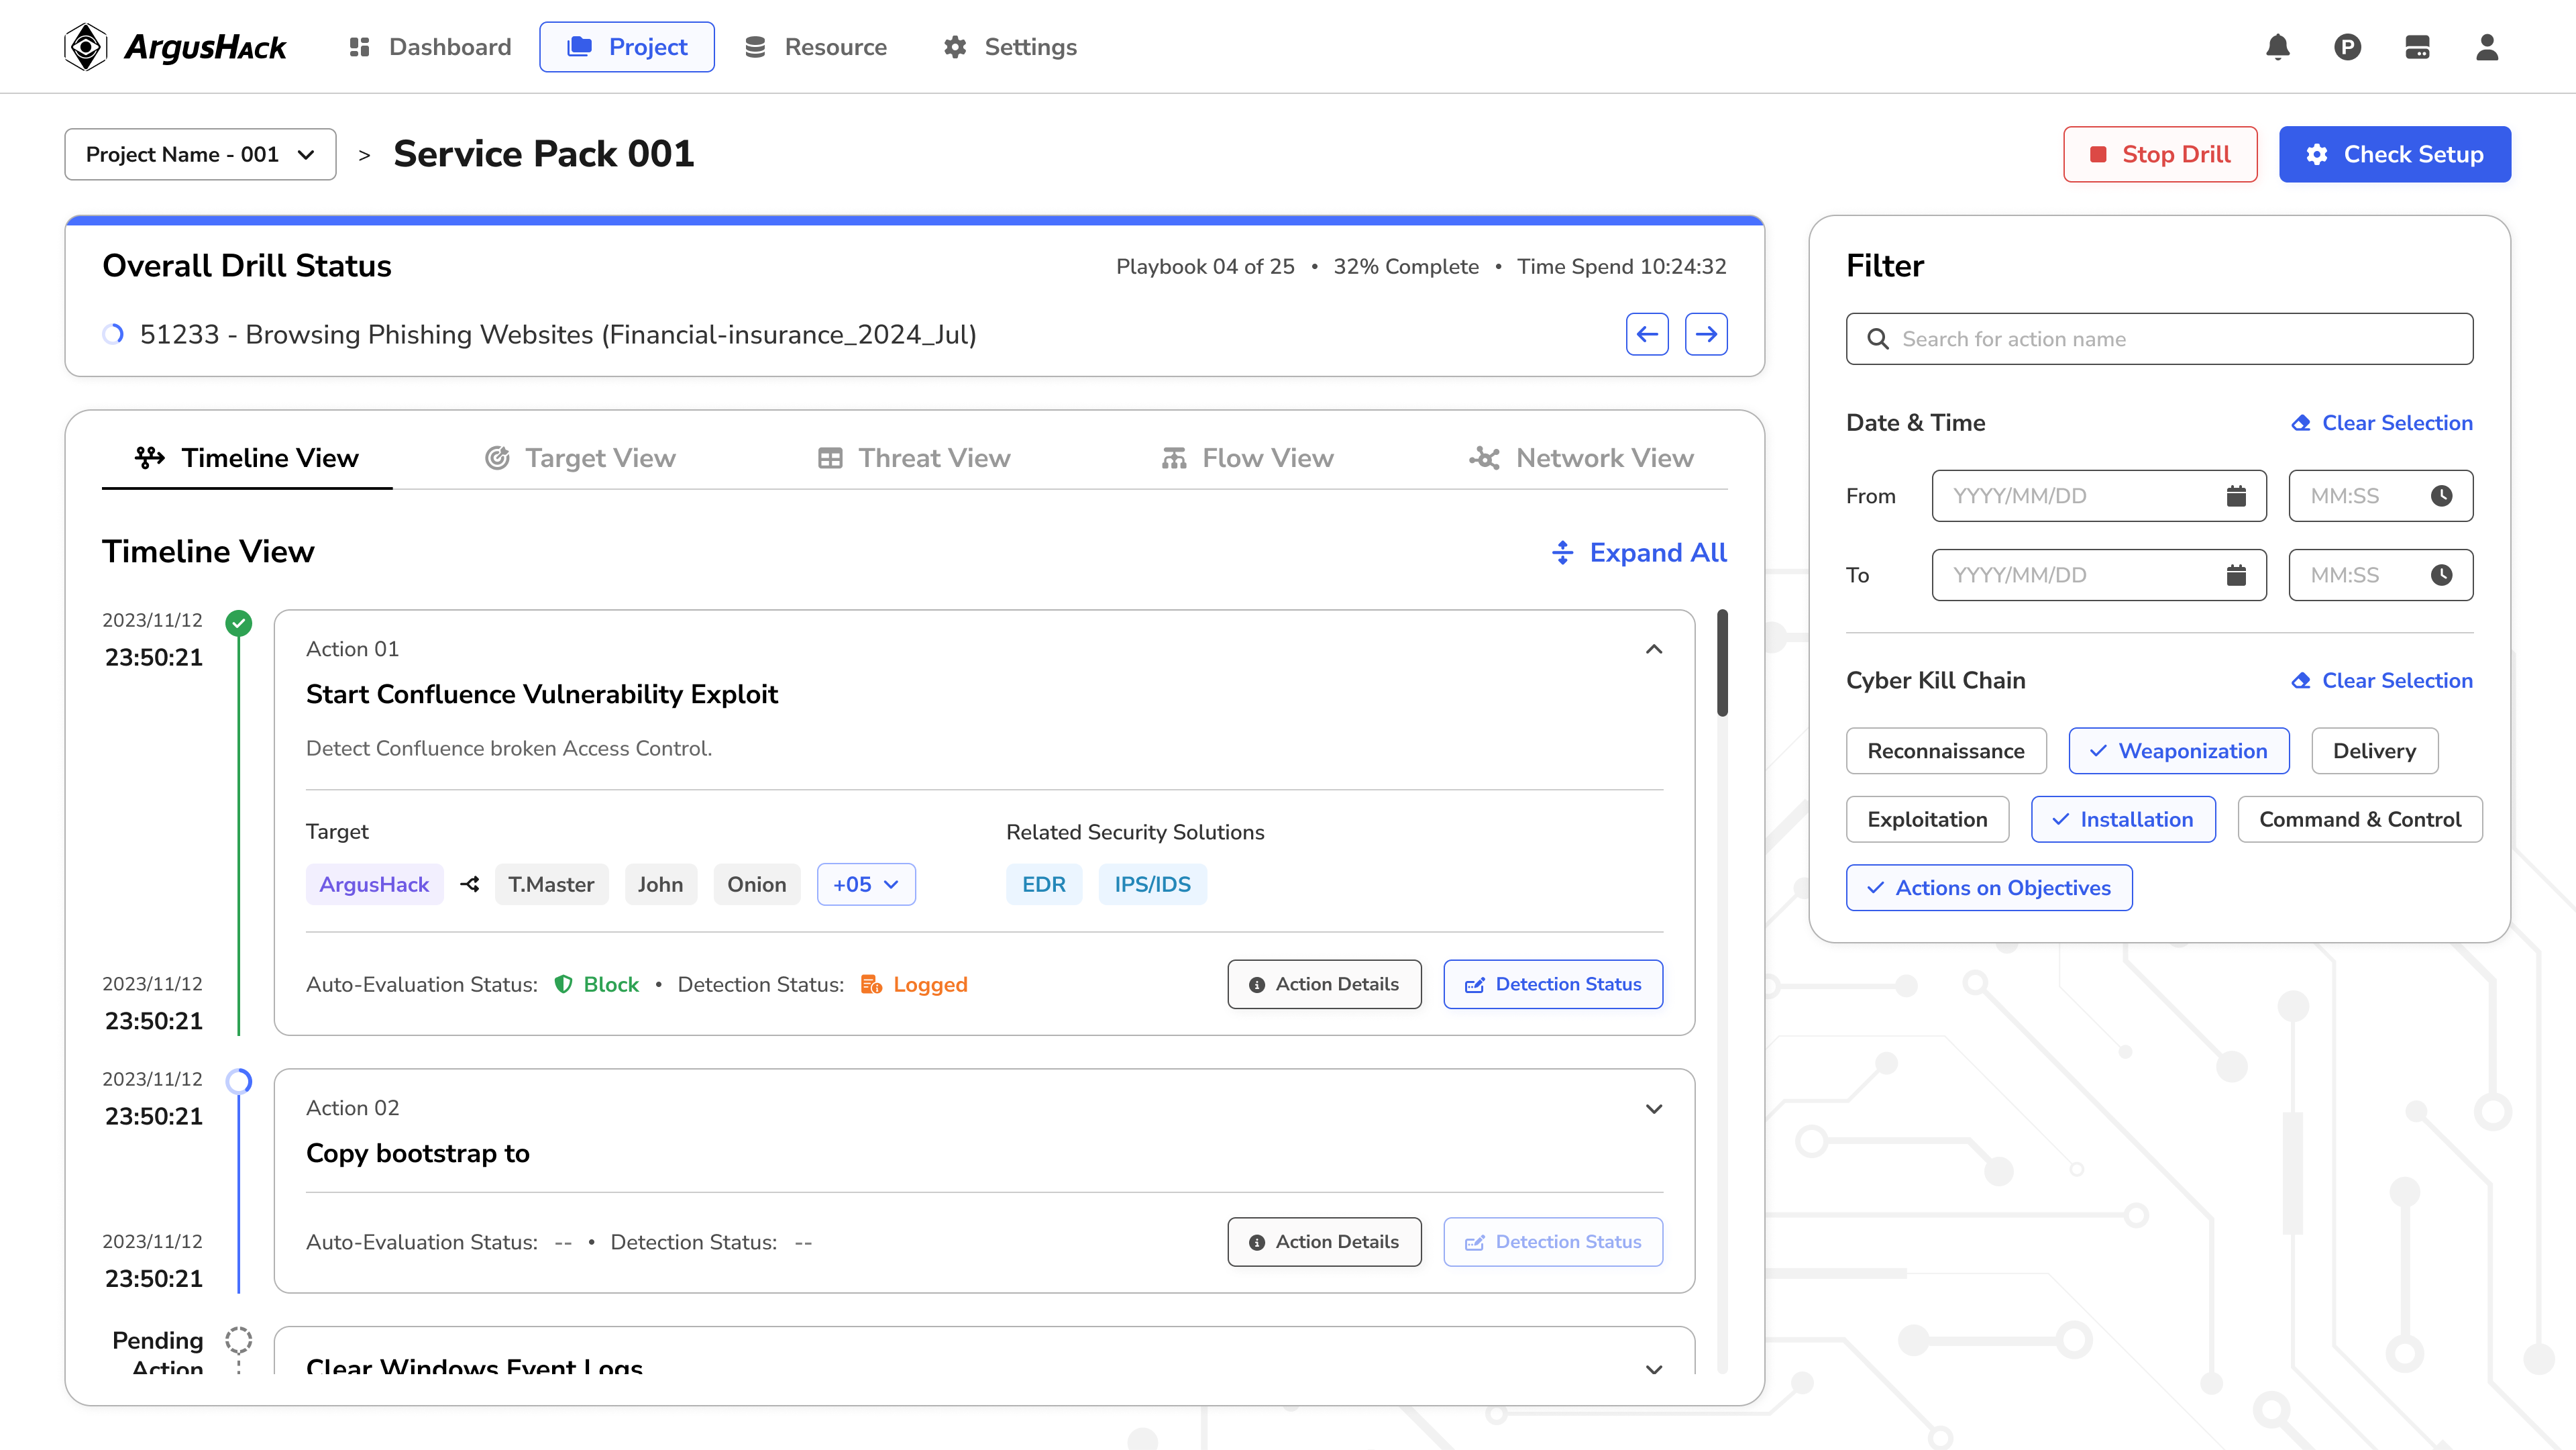This screenshot has height=1450, width=2576.
Task: Open the user profile icon
Action: (x=2487, y=47)
